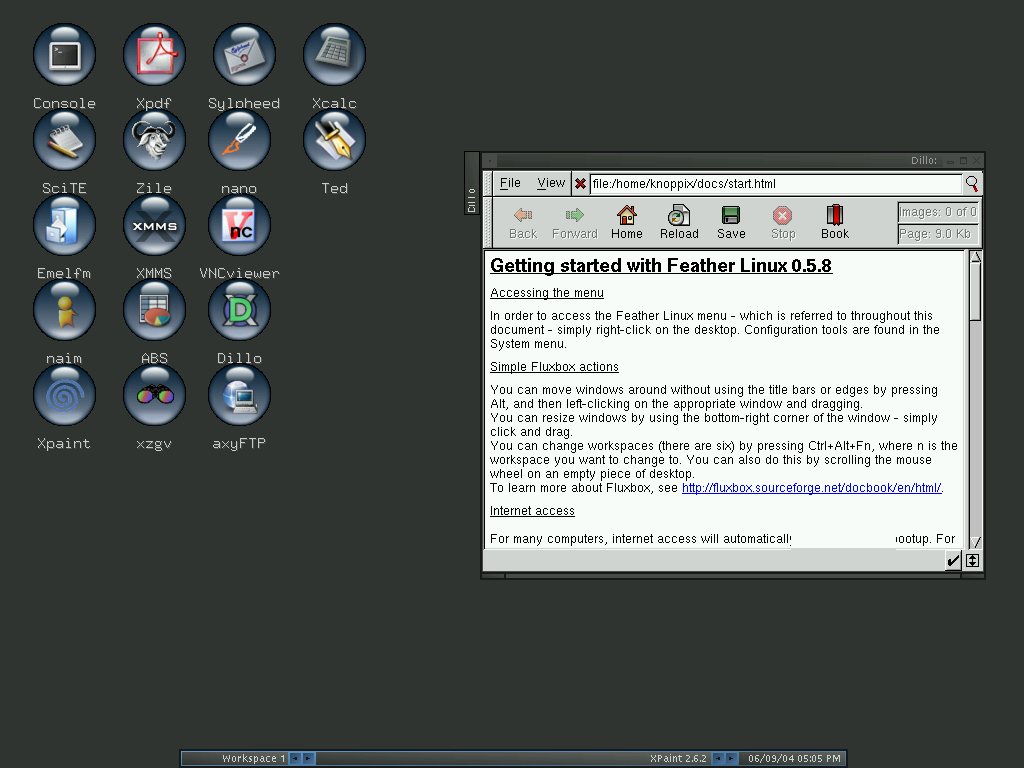Open Dillo bookmarks with the Book icon
Screen dimensions: 1024x768
834,221
